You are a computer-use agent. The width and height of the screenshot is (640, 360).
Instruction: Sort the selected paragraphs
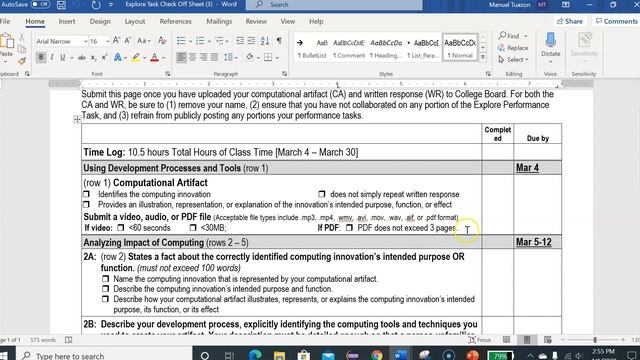tap(265, 41)
